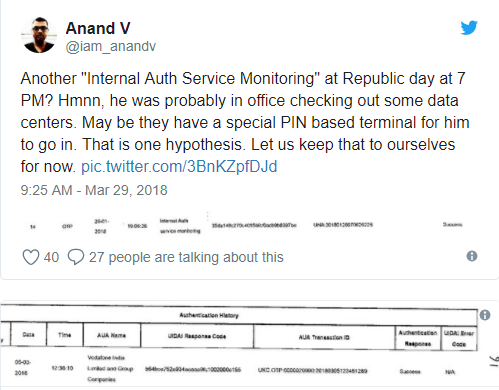The height and width of the screenshot is (390, 499).
Task: Follow the pic.twitter.com/3BnKZpfDJd link
Action: pyautogui.click(x=179, y=166)
